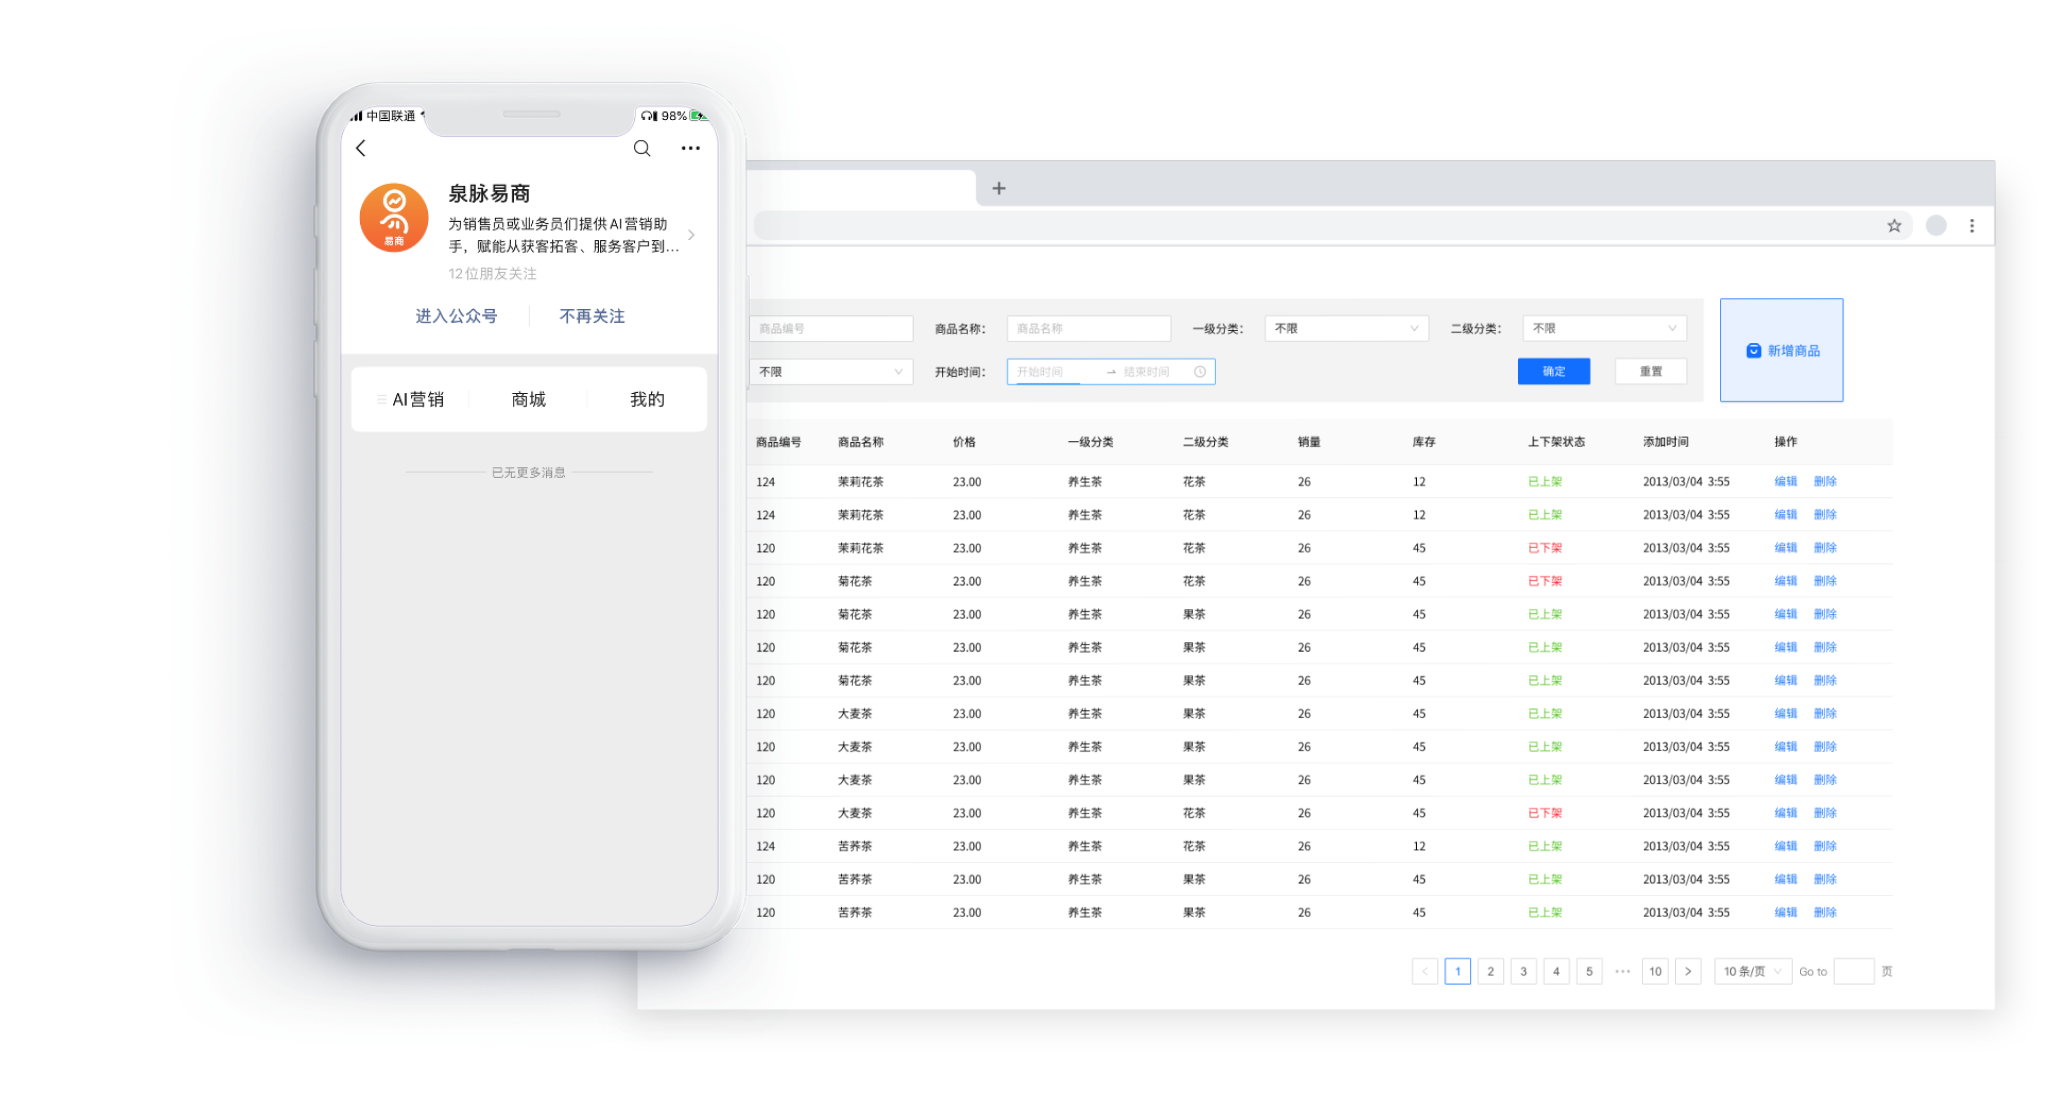Screen dimensions: 2066x1098
Task: Tap the search magnifier icon on phone
Action: [x=642, y=148]
